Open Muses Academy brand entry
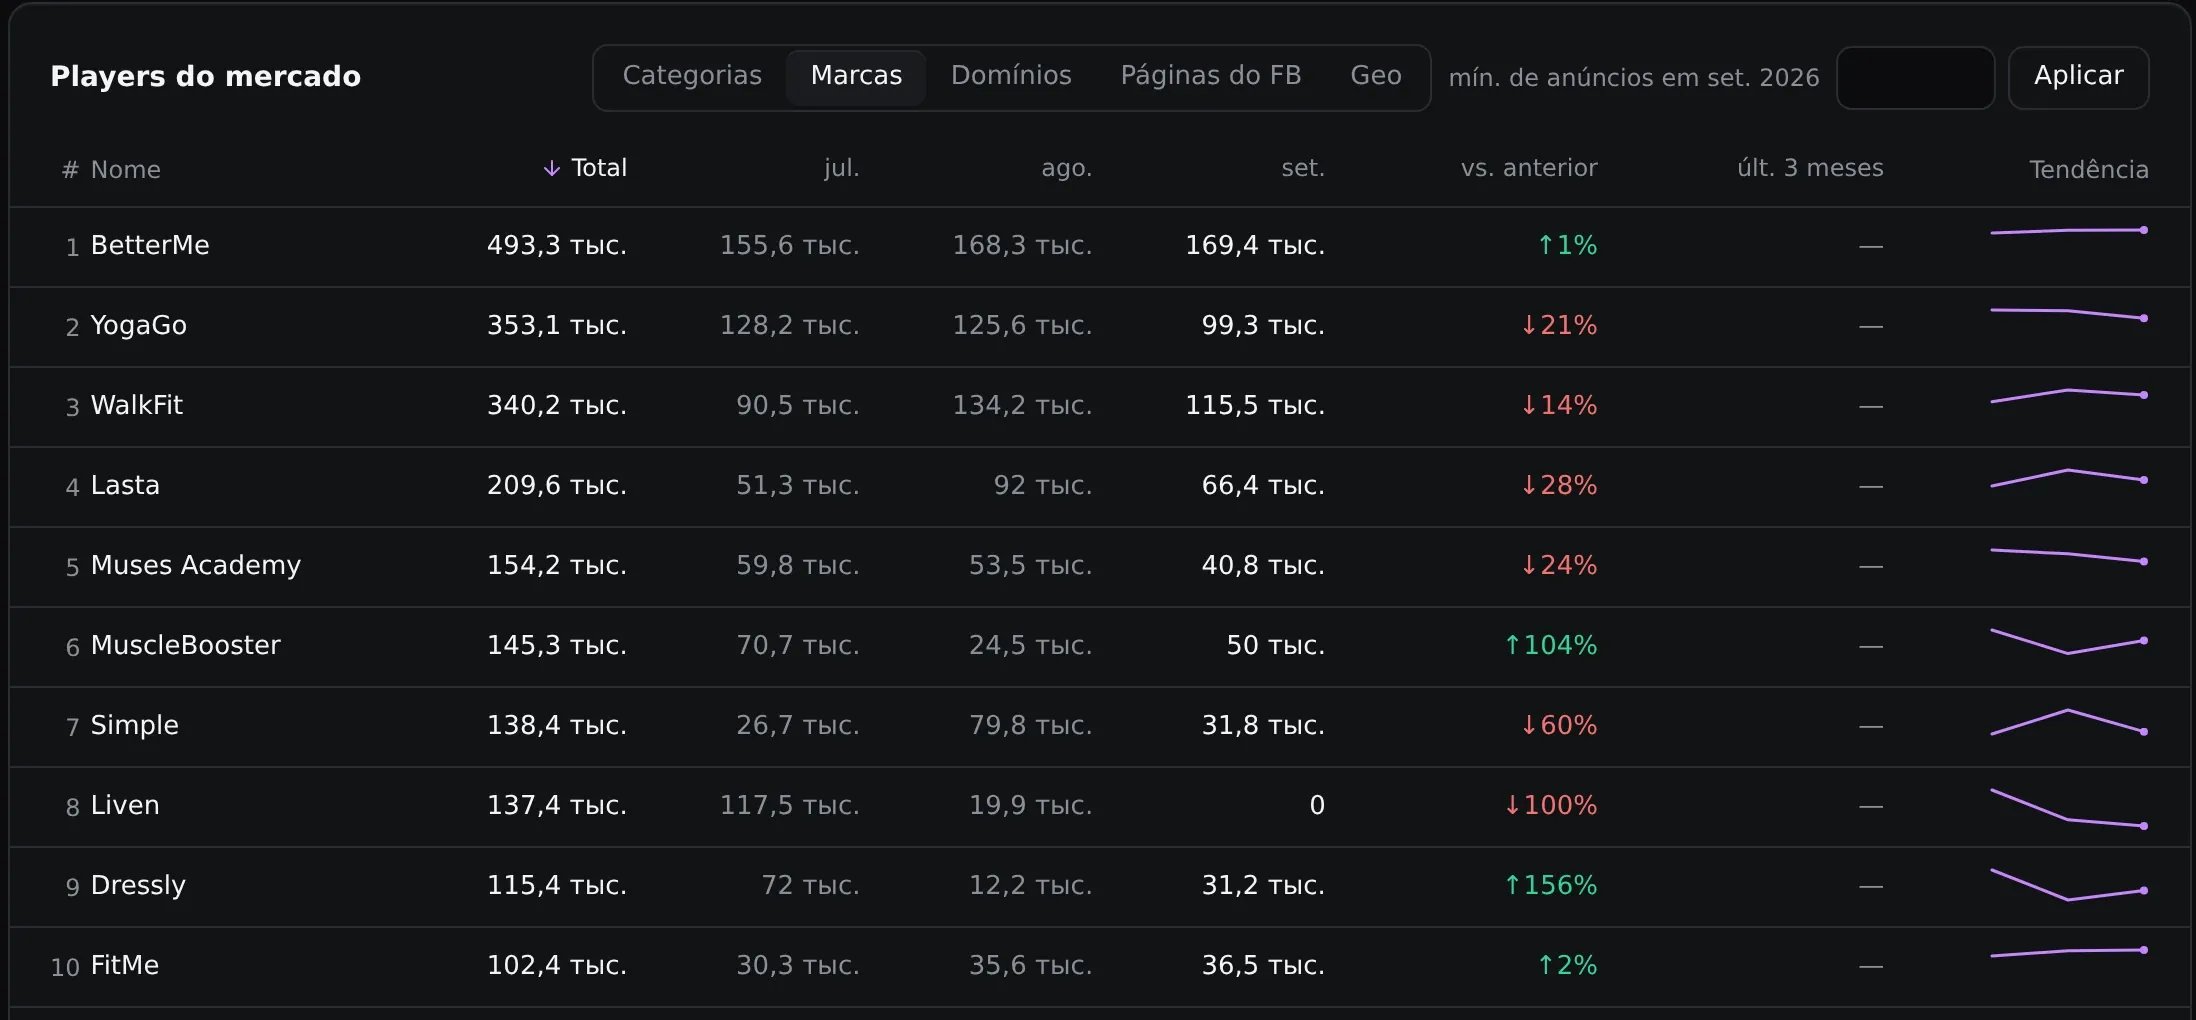 click(x=196, y=566)
